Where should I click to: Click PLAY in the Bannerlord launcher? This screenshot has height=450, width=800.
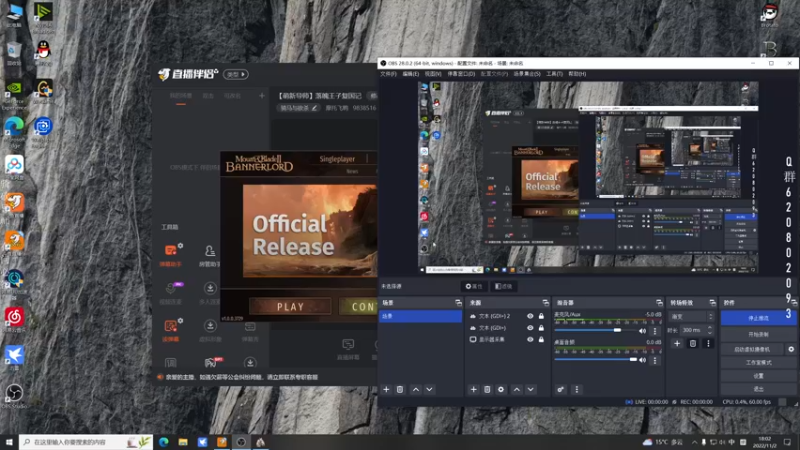290,307
